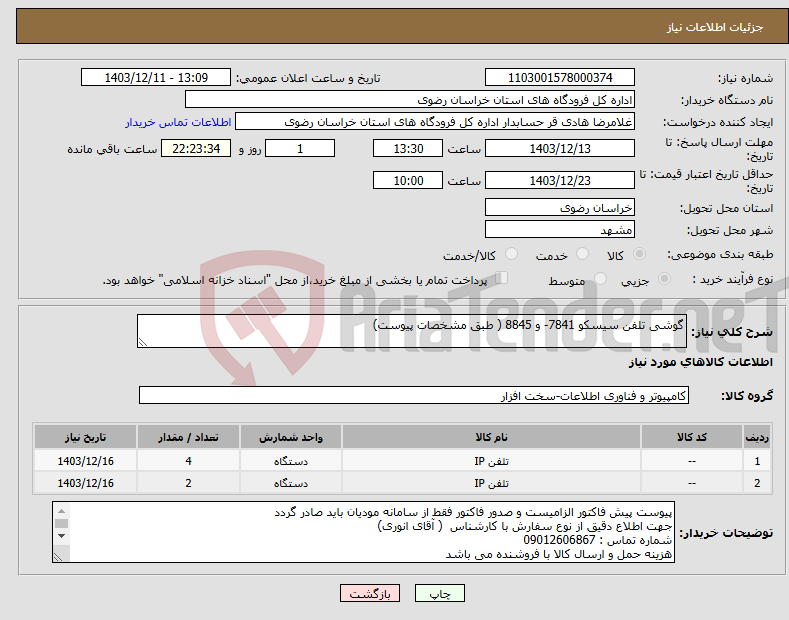Viewport: 789px width, 620px height.
Task: Click the scrollbar thumb in buyer notes
Action: [x=61, y=523]
